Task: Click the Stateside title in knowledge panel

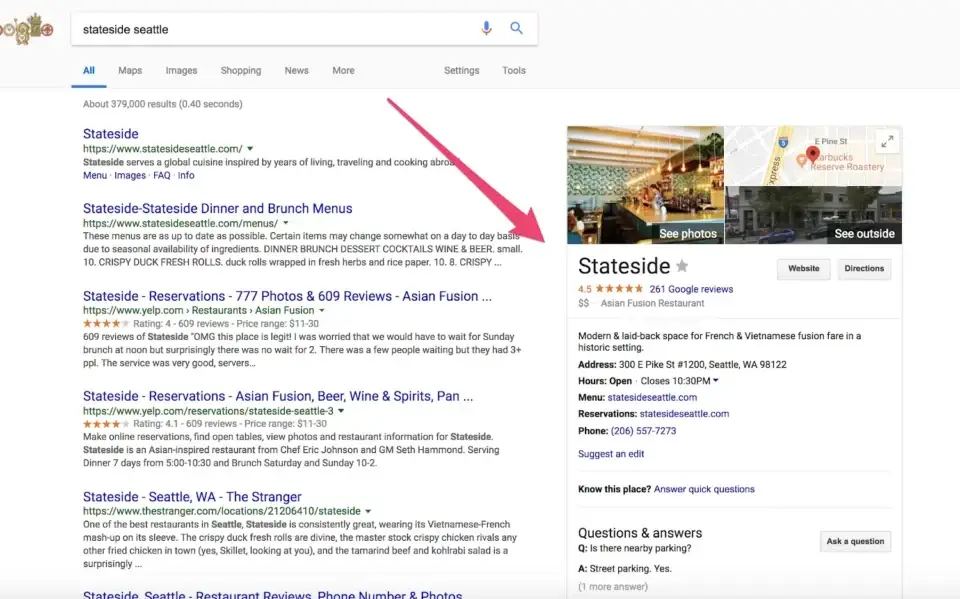Action: tap(624, 266)
